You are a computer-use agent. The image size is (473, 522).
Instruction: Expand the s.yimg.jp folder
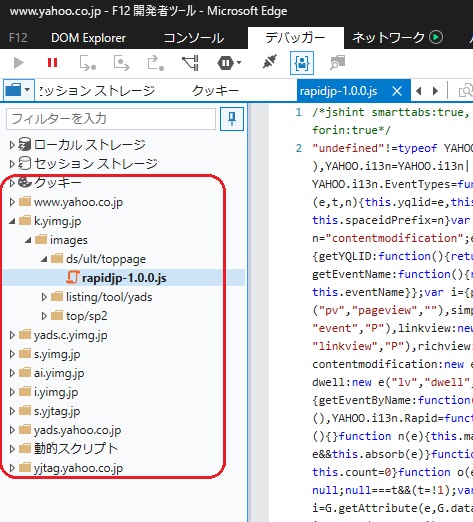click(x=12, y=354)
